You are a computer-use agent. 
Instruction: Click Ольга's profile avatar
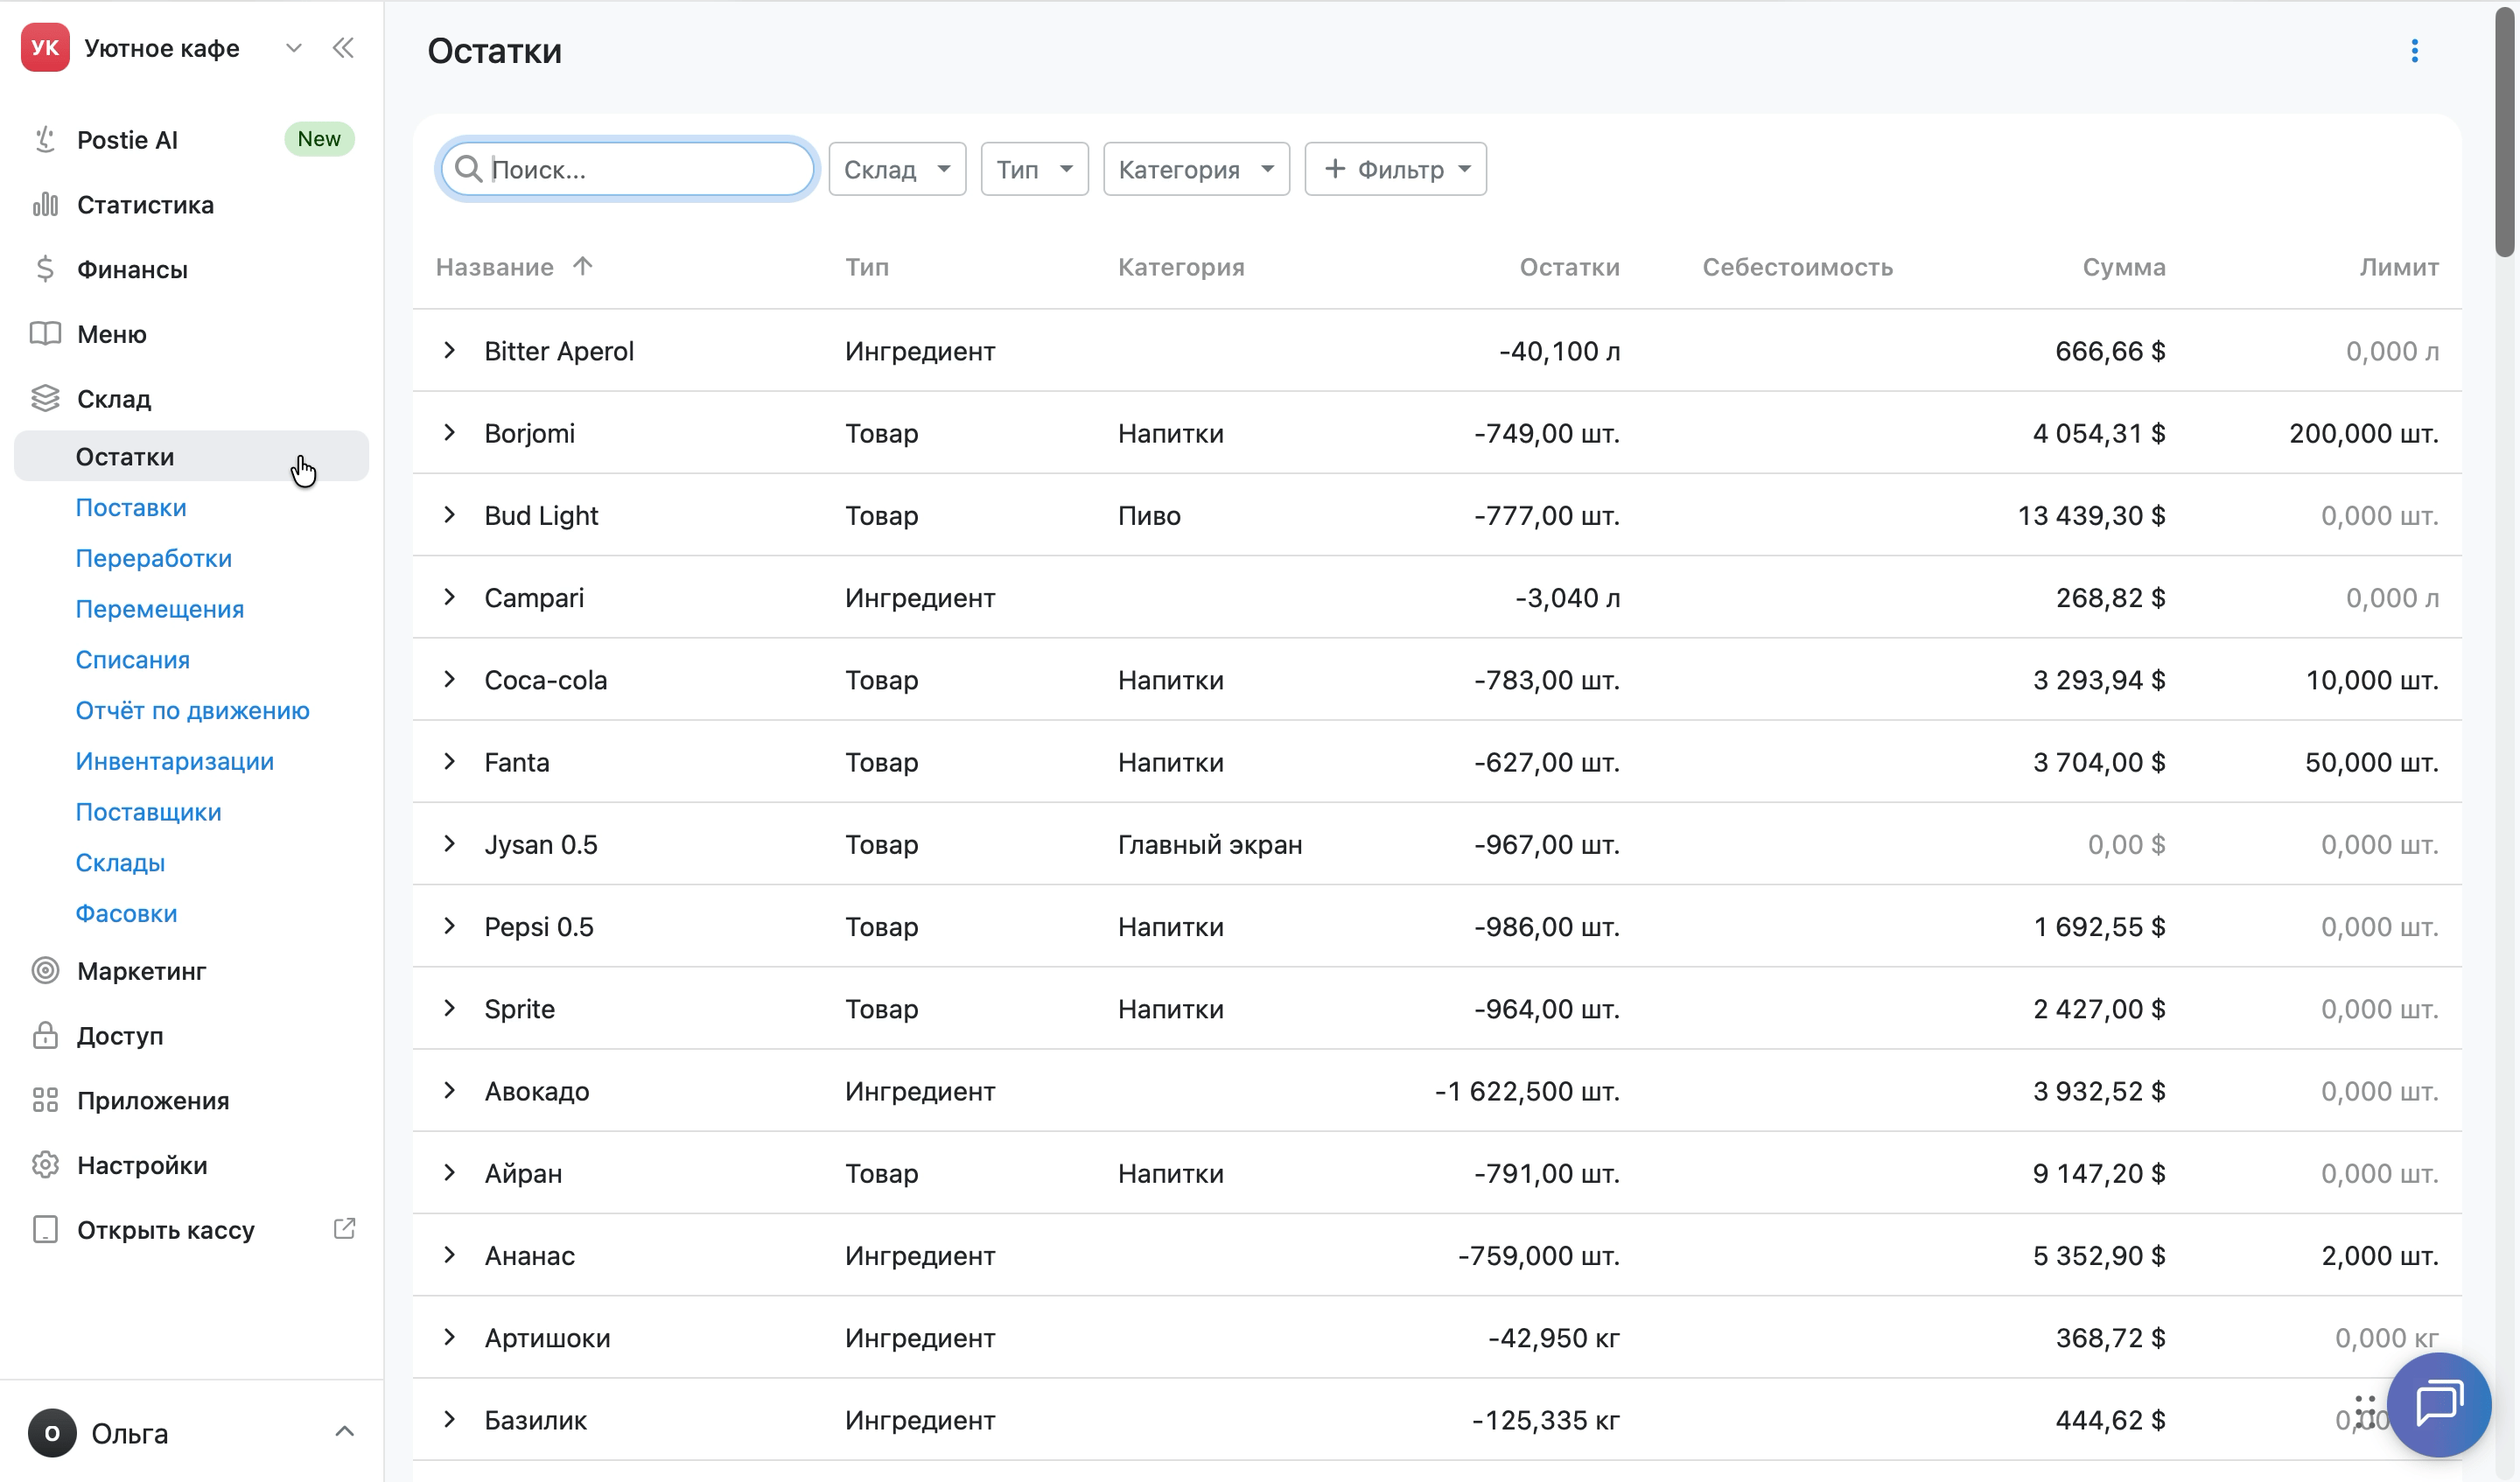52,1433
